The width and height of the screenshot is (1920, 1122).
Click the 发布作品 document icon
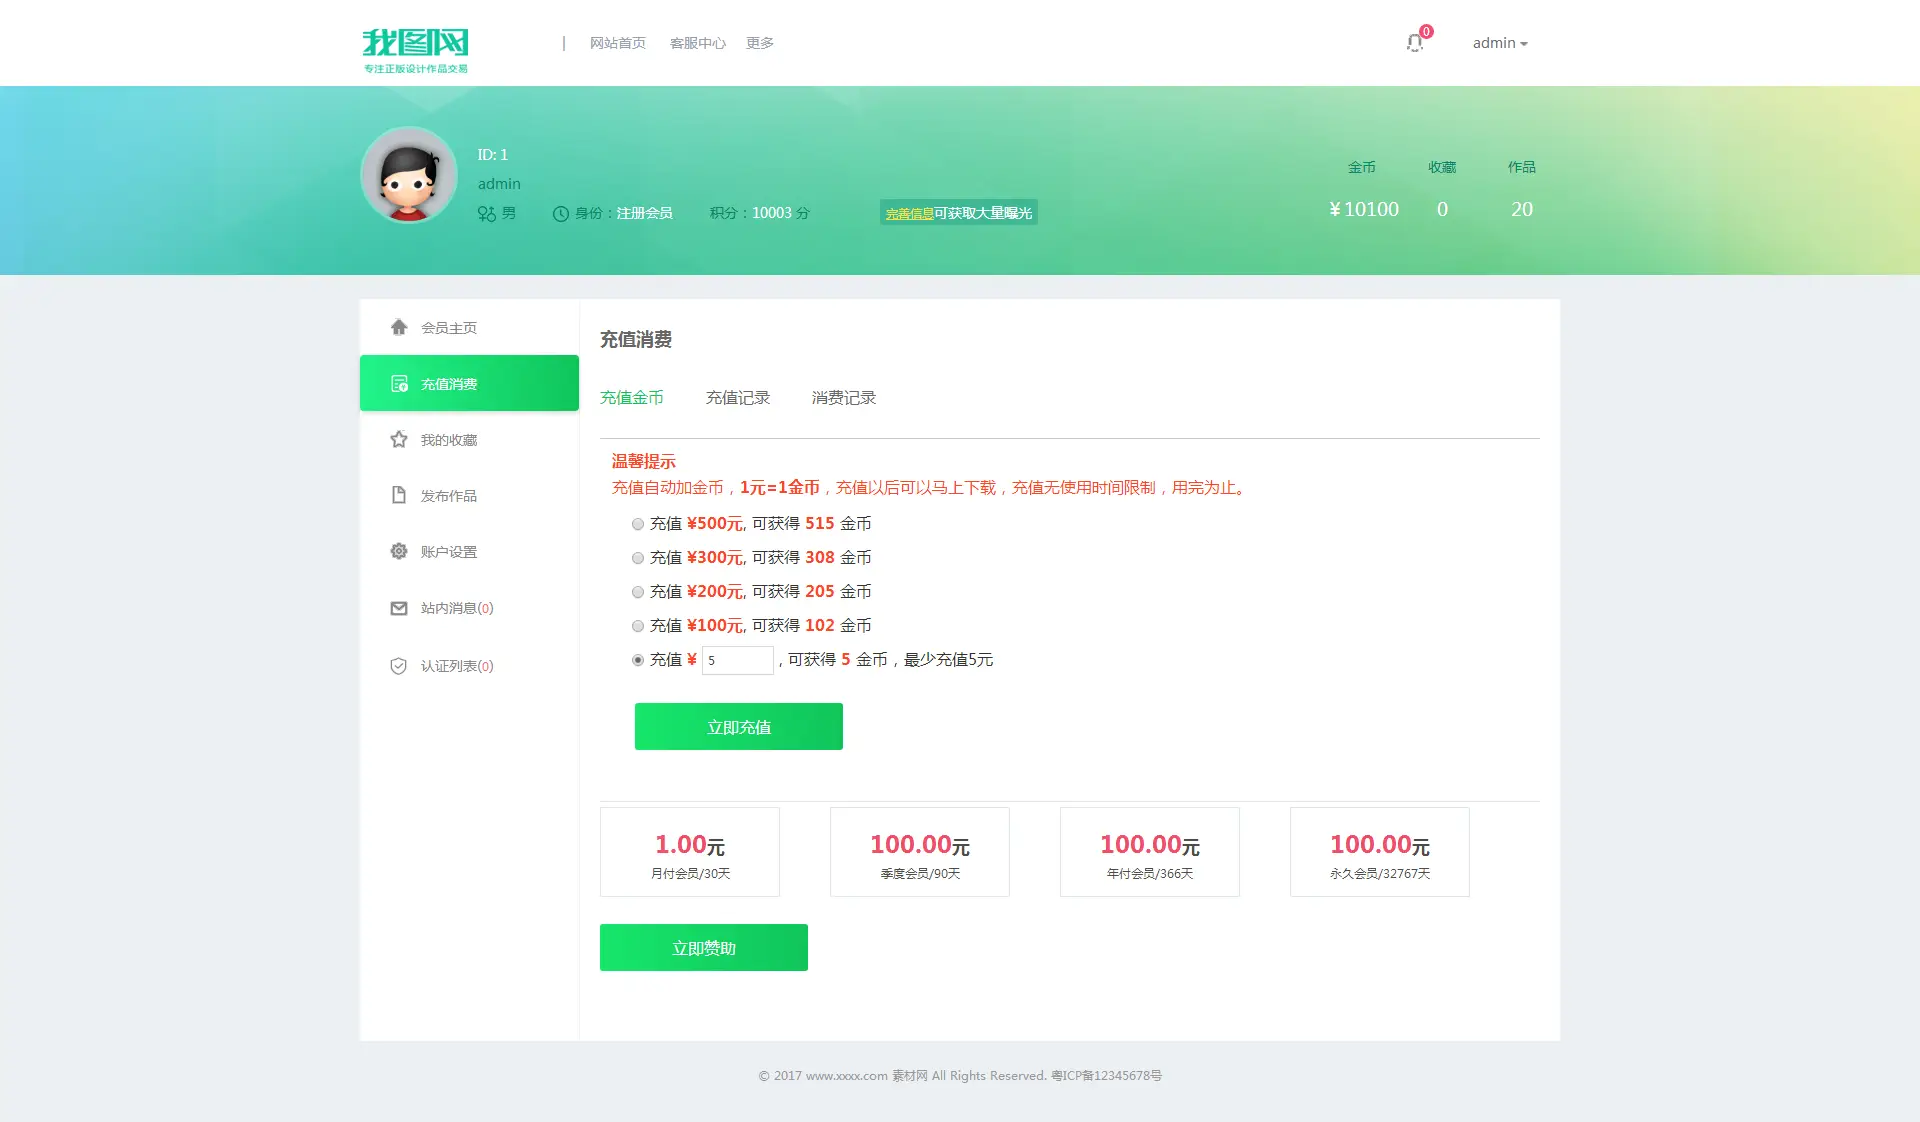point(398,495)
